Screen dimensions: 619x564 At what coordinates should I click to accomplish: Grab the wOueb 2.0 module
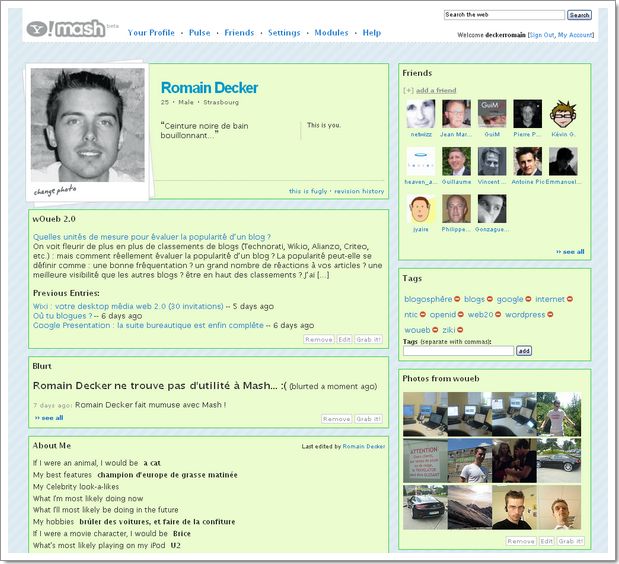tap(368, 339)
